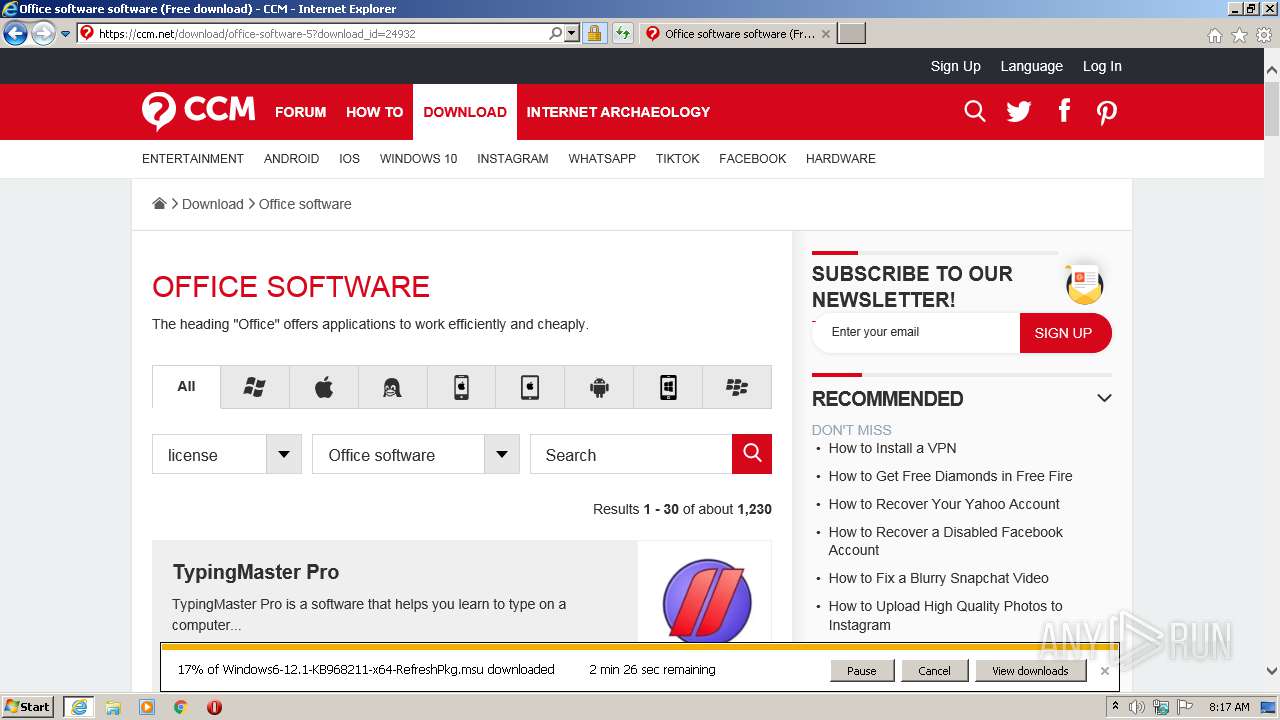Viewport: 1280px width, 720px height.
Task: Click the home breadcrumb icon
Action: 159,203
